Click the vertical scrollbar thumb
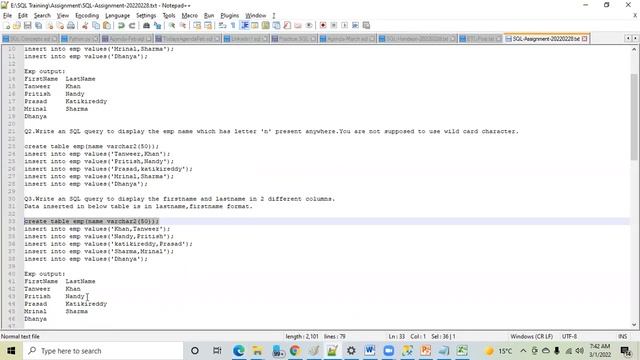The height and width of the screenshot is (360, 640). [x=634, y=116]
